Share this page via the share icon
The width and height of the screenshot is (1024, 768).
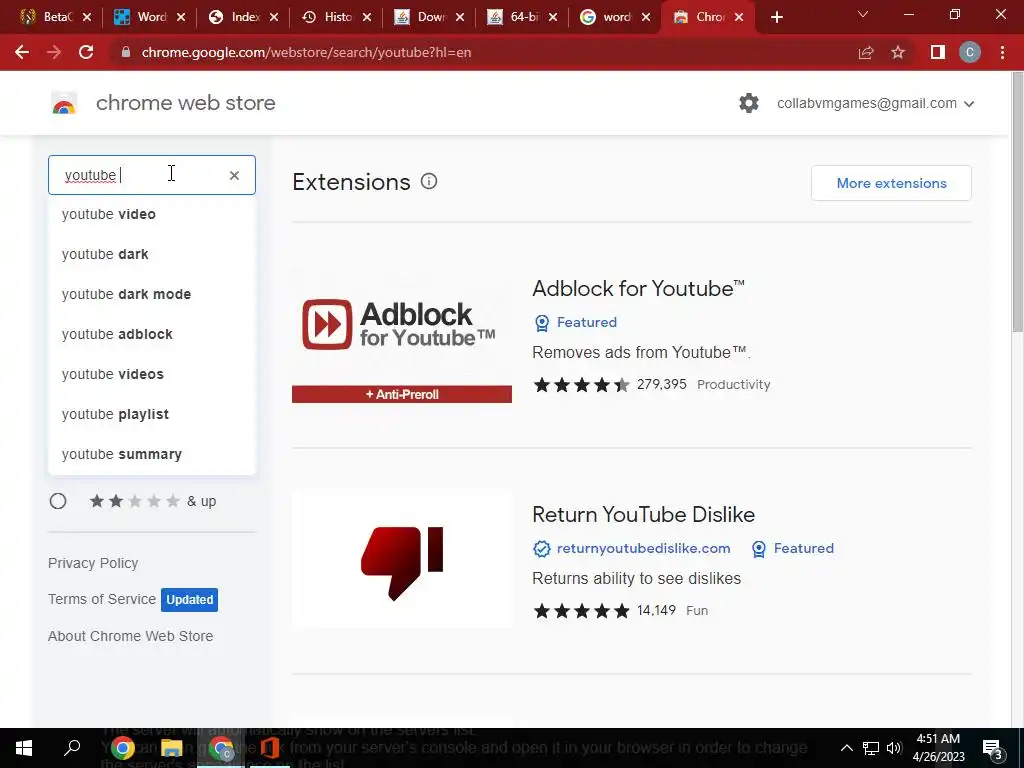pyautogui.click(x=866, y=52)
